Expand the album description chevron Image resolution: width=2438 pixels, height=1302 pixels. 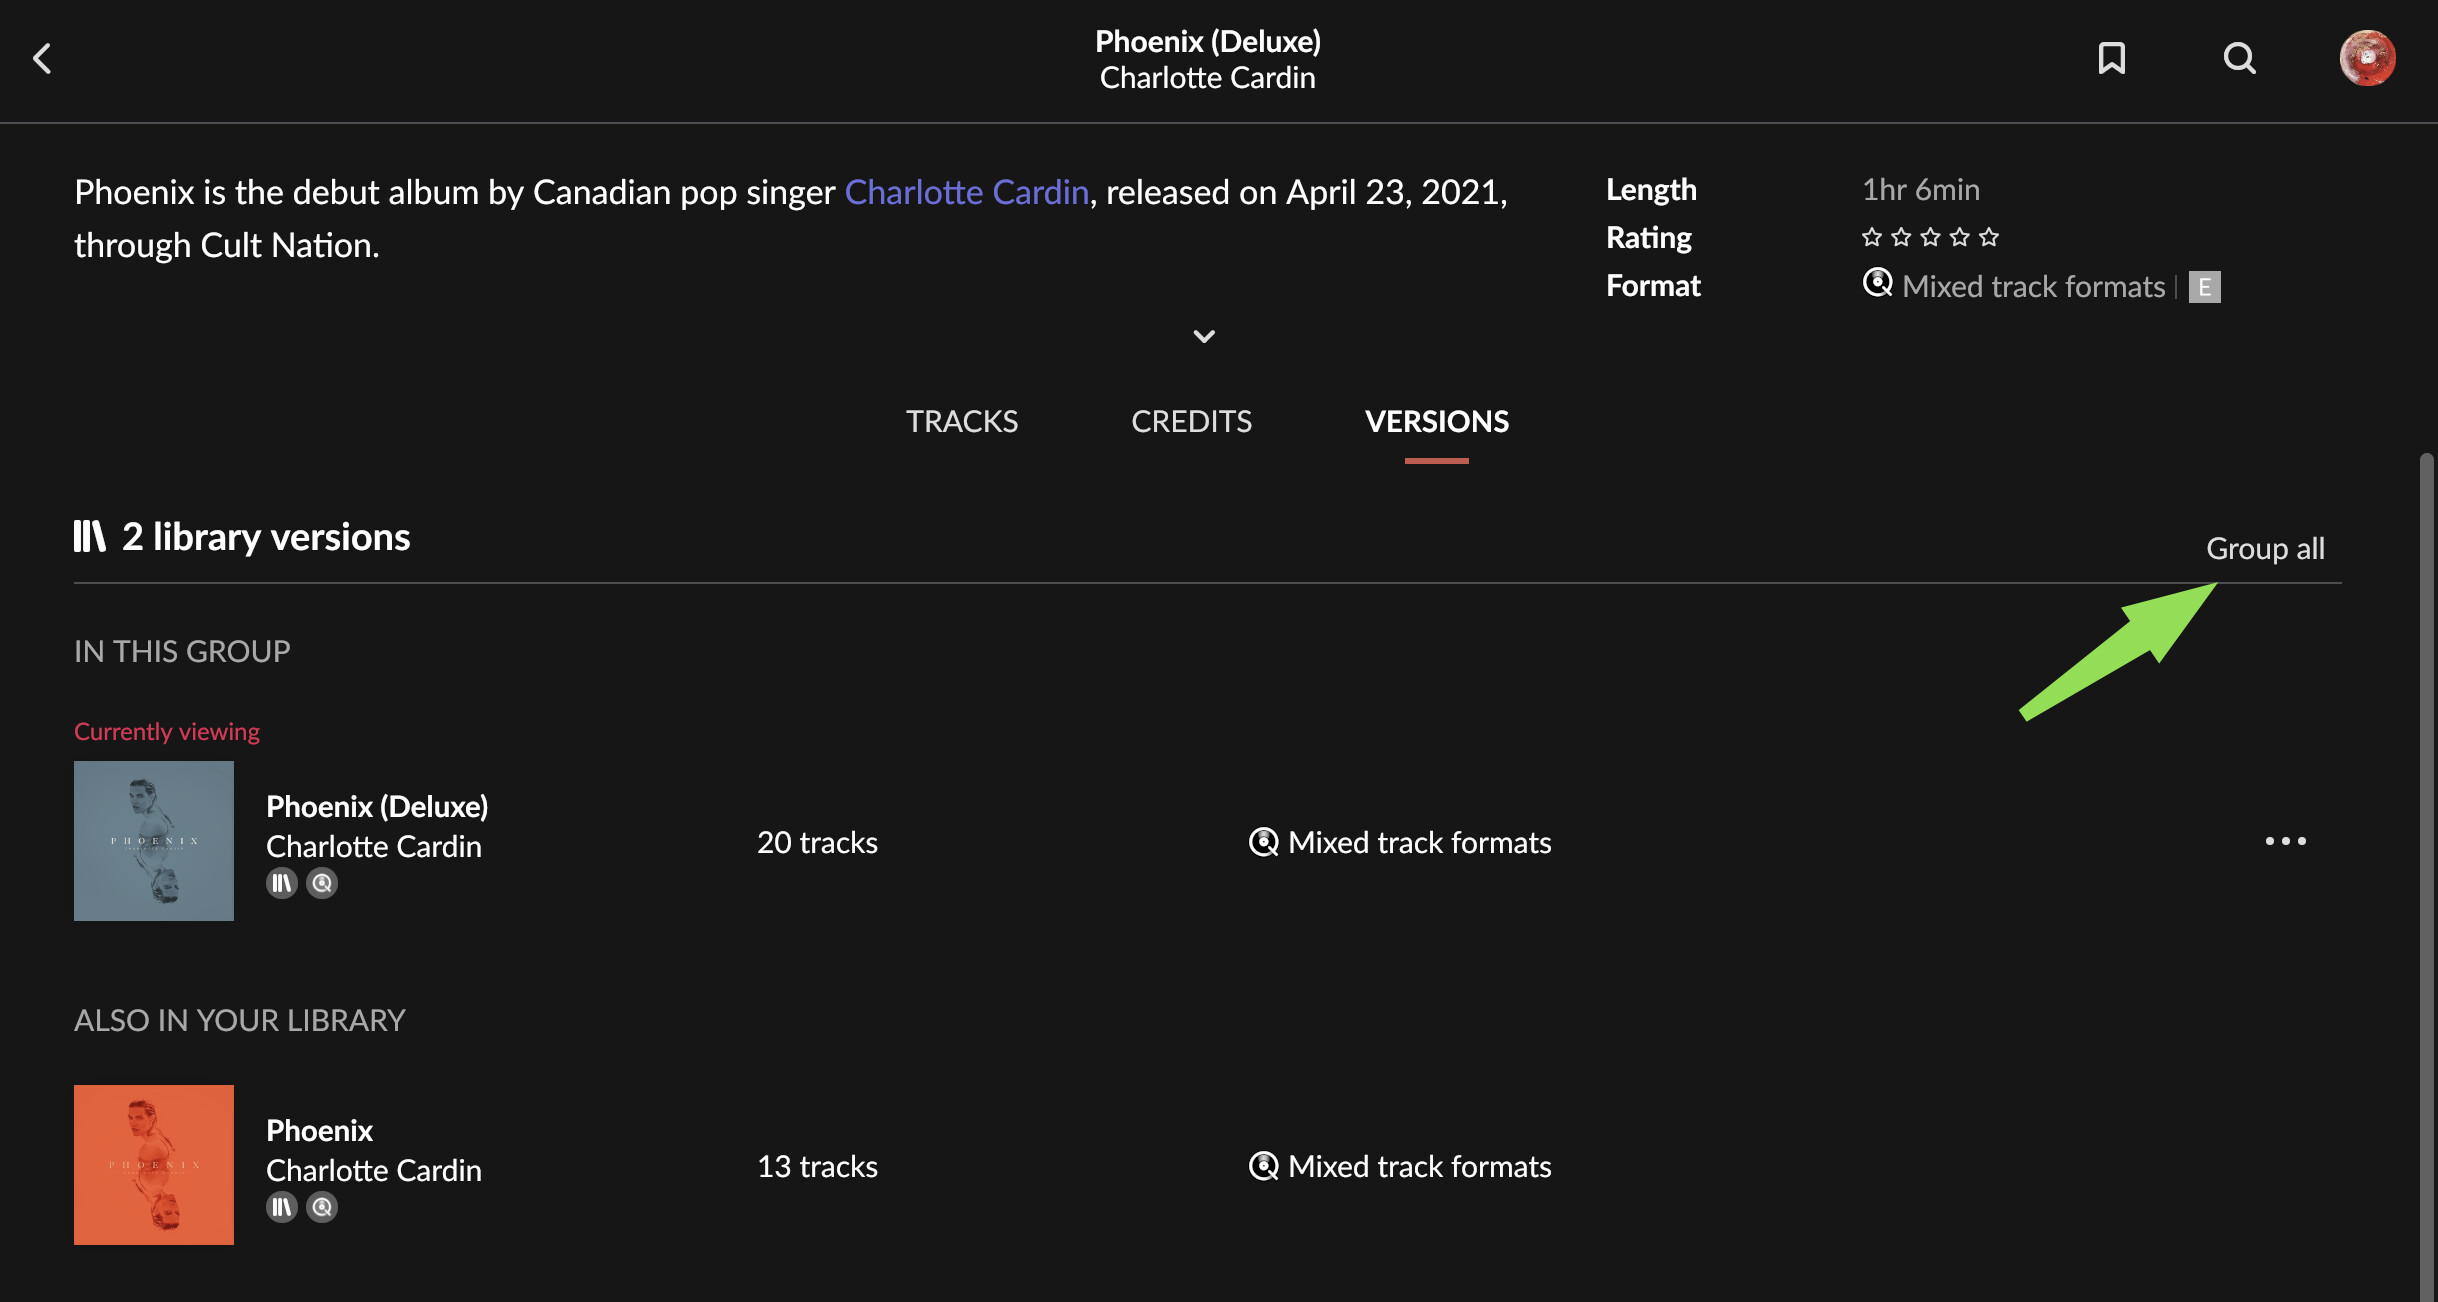tap(1204, 336)
